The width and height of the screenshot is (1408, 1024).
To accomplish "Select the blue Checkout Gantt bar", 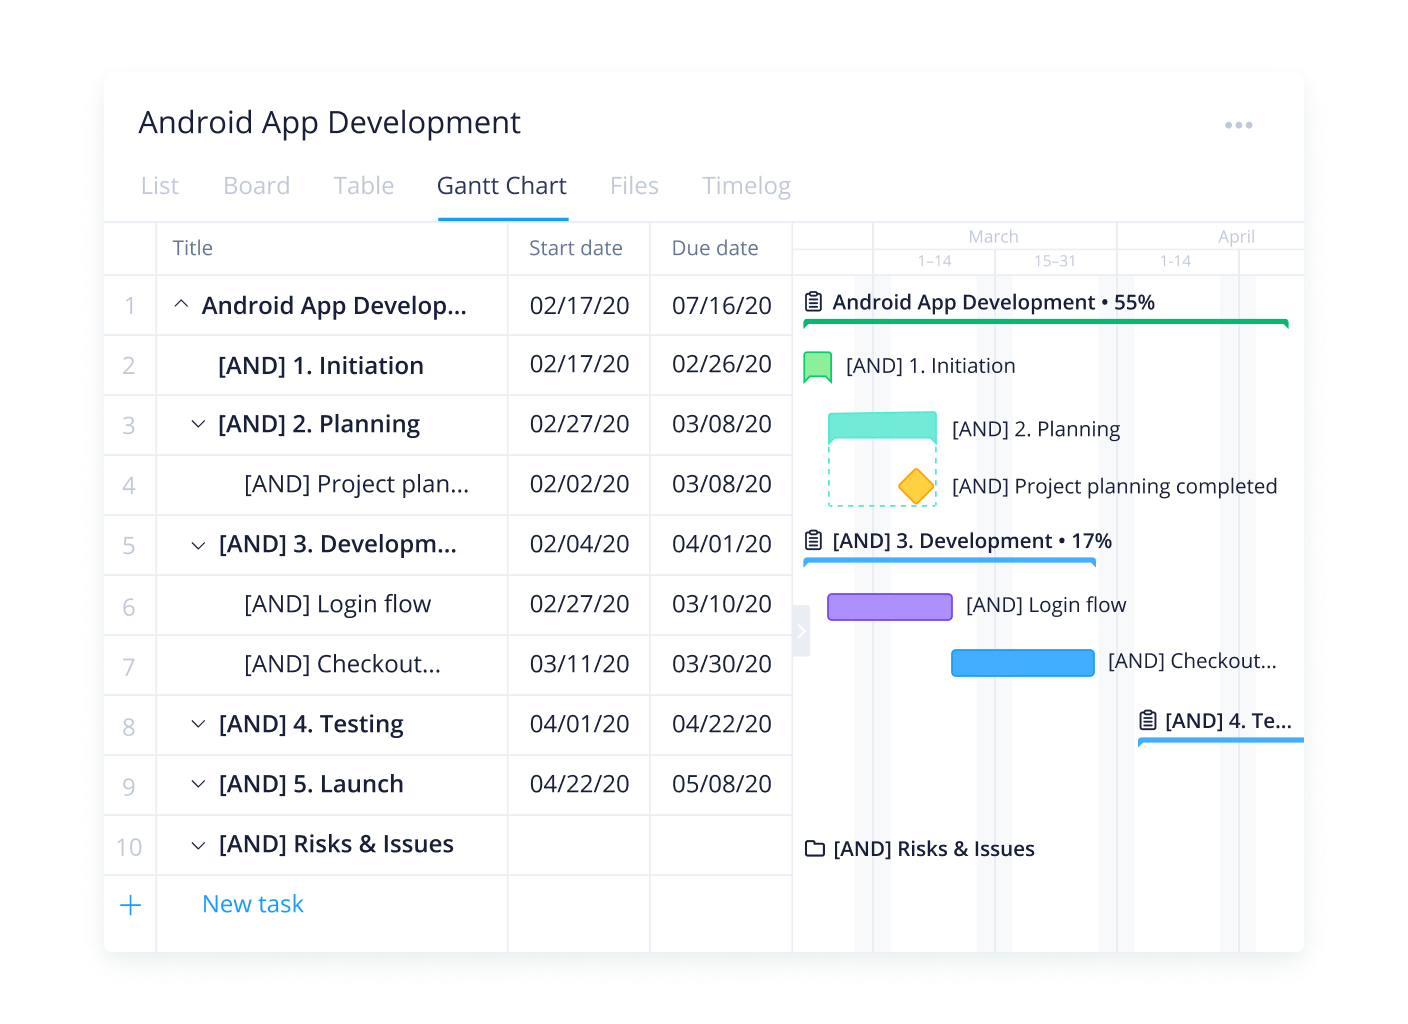I will [x=1022, y=663].
